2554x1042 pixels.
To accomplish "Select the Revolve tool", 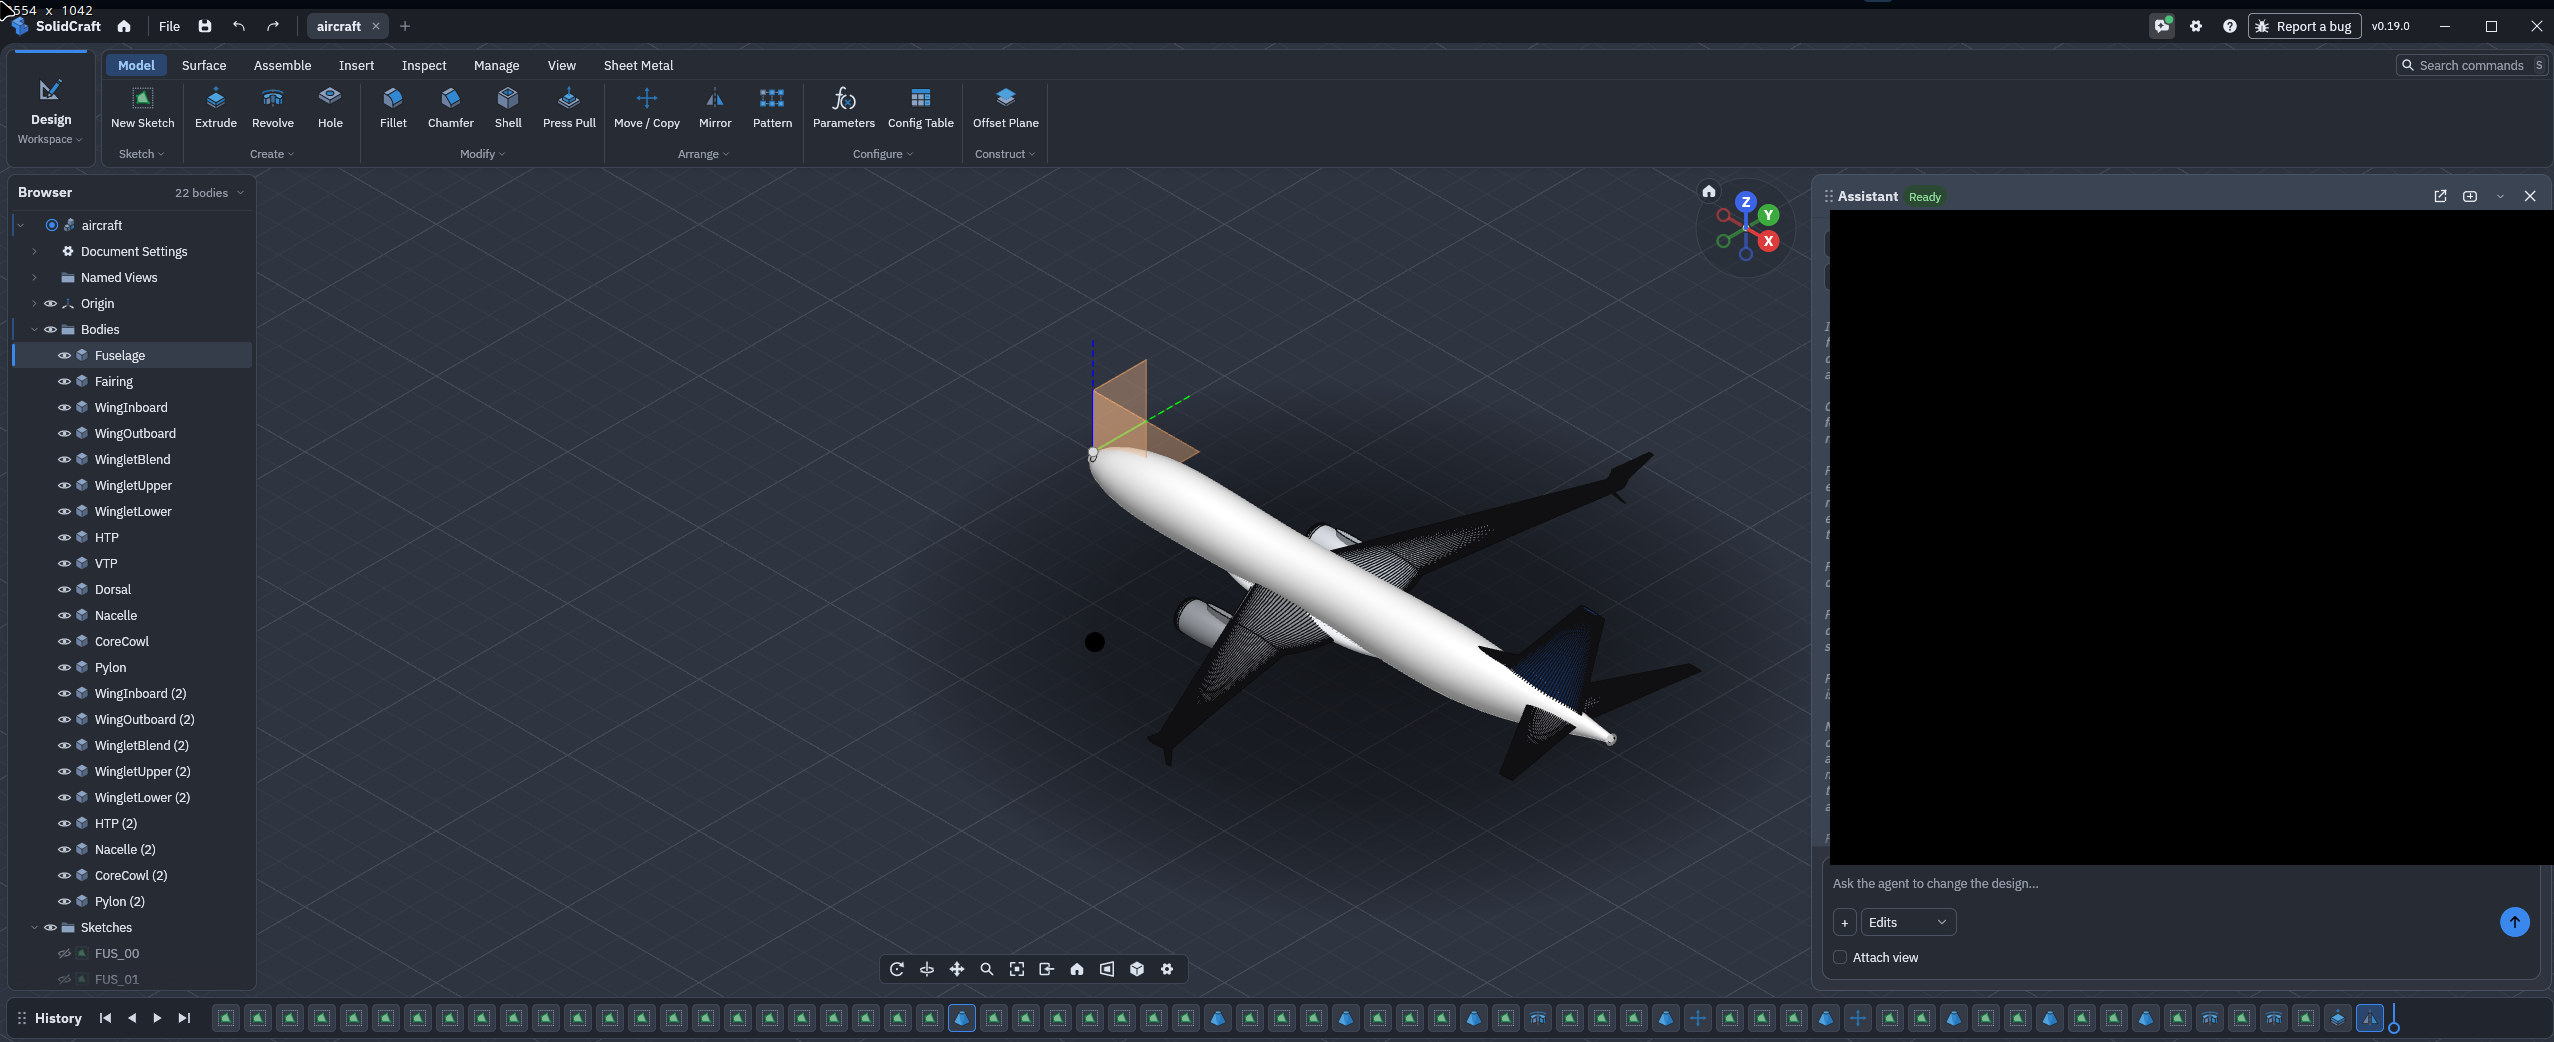I will click(272, 108).
